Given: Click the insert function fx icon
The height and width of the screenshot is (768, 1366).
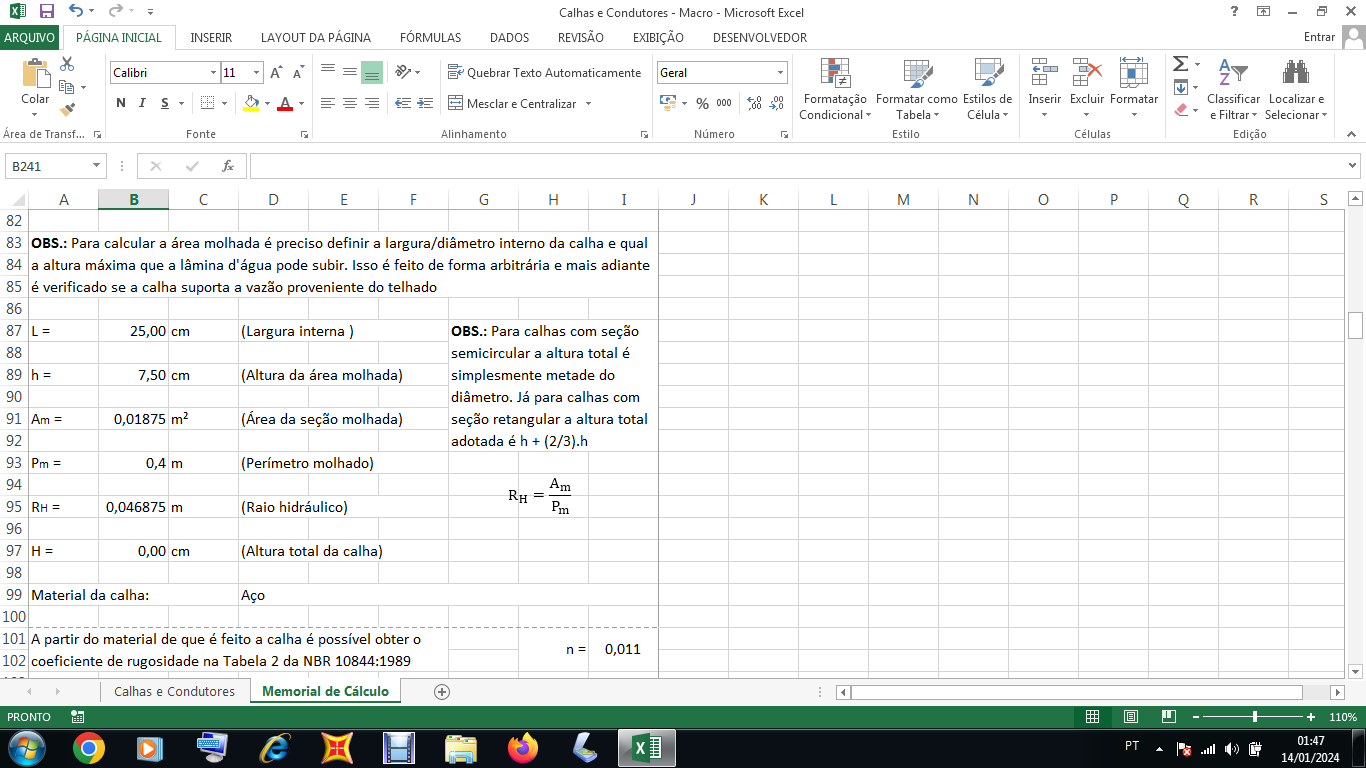Looking at the screenshot, I should pyautogui.click(x=228, y=166).
